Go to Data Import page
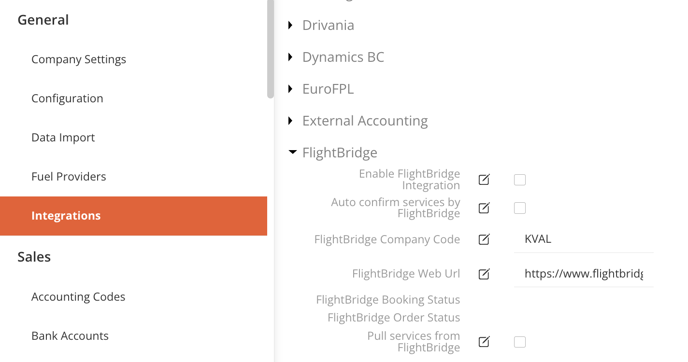The height and width of the screenshot is (362, 688). (63, 137)
